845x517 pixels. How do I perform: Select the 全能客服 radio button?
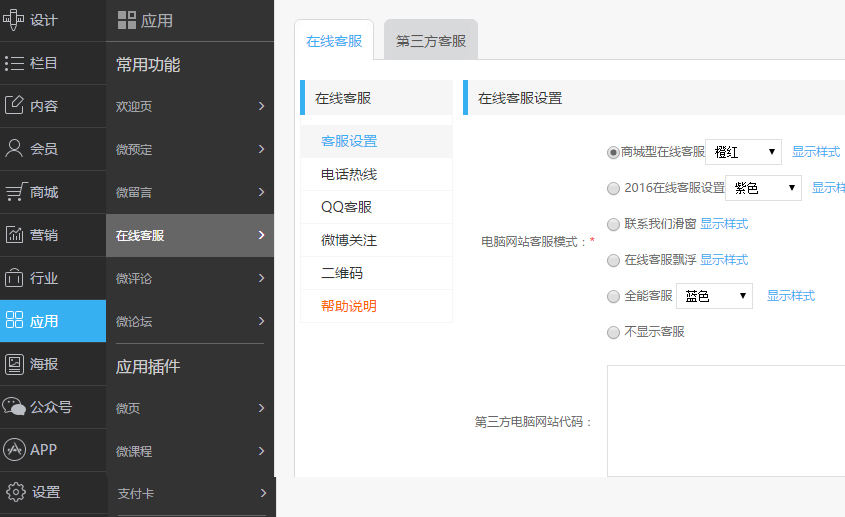click(x=613, y=296)
